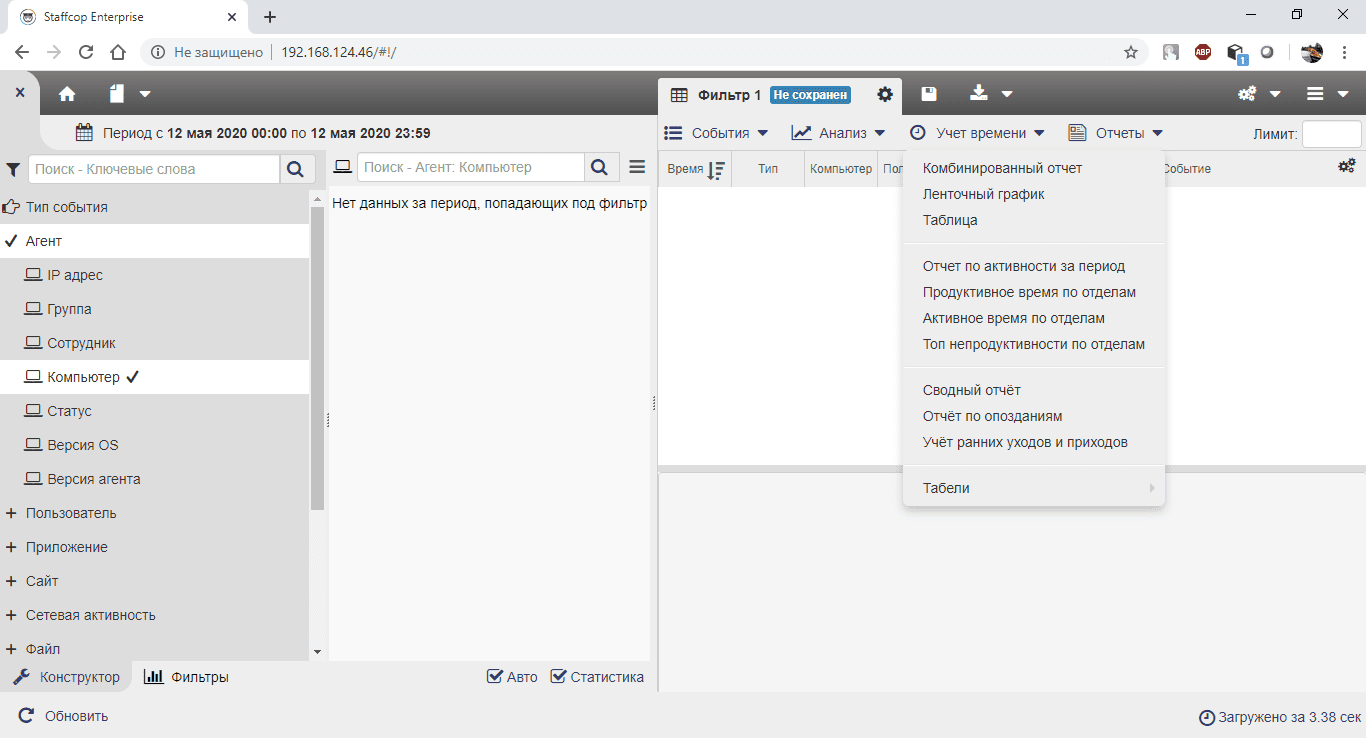Open the main hamburger menu at top right

tap(1328, 94)
